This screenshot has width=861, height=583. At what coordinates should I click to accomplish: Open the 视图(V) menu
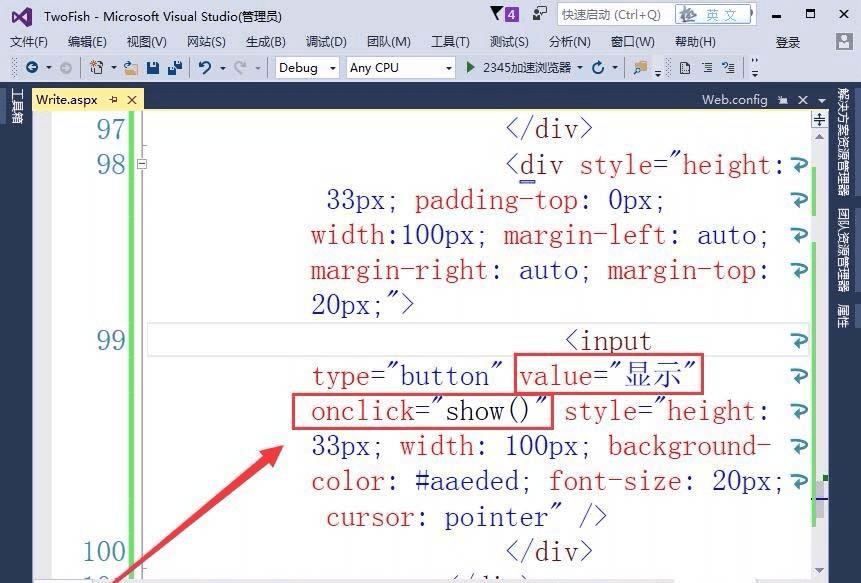click(147, 42)
